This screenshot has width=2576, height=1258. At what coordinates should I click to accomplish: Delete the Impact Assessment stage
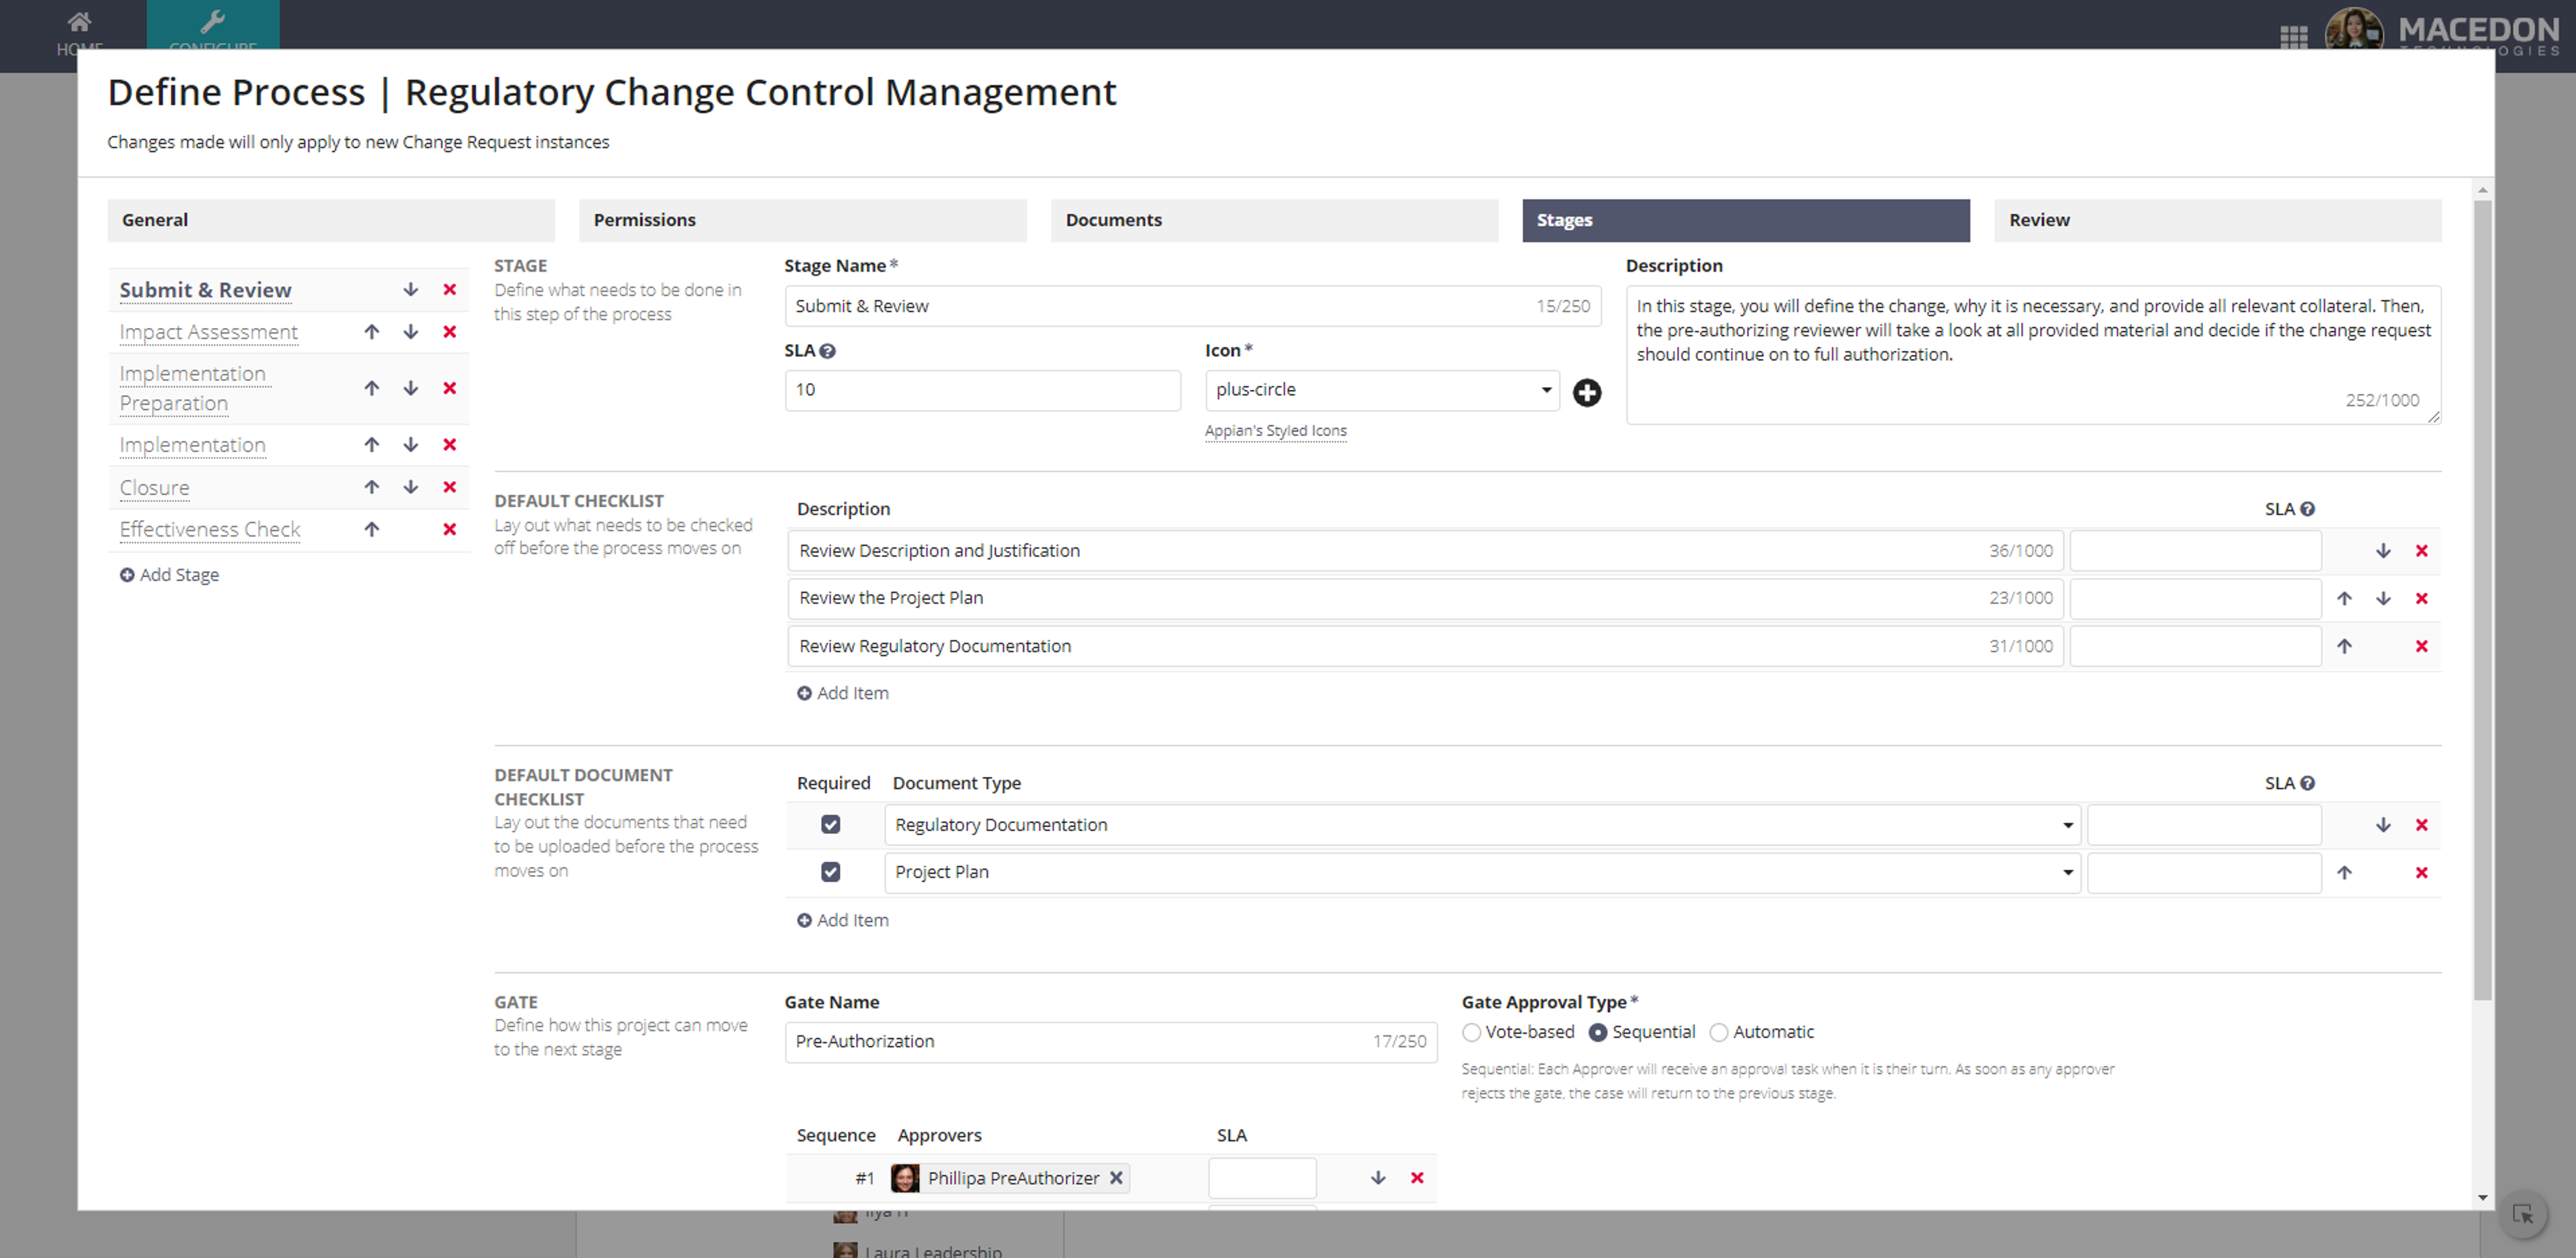tap(450, 332)
